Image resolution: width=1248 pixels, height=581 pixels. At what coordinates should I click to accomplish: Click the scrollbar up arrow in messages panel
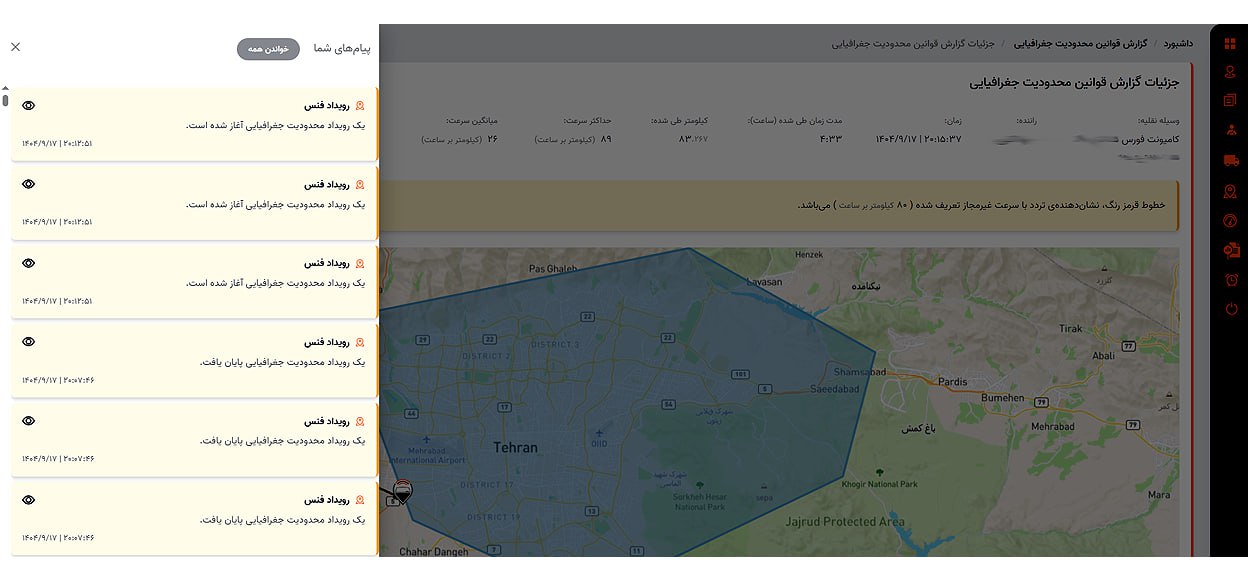click(5, 89)
